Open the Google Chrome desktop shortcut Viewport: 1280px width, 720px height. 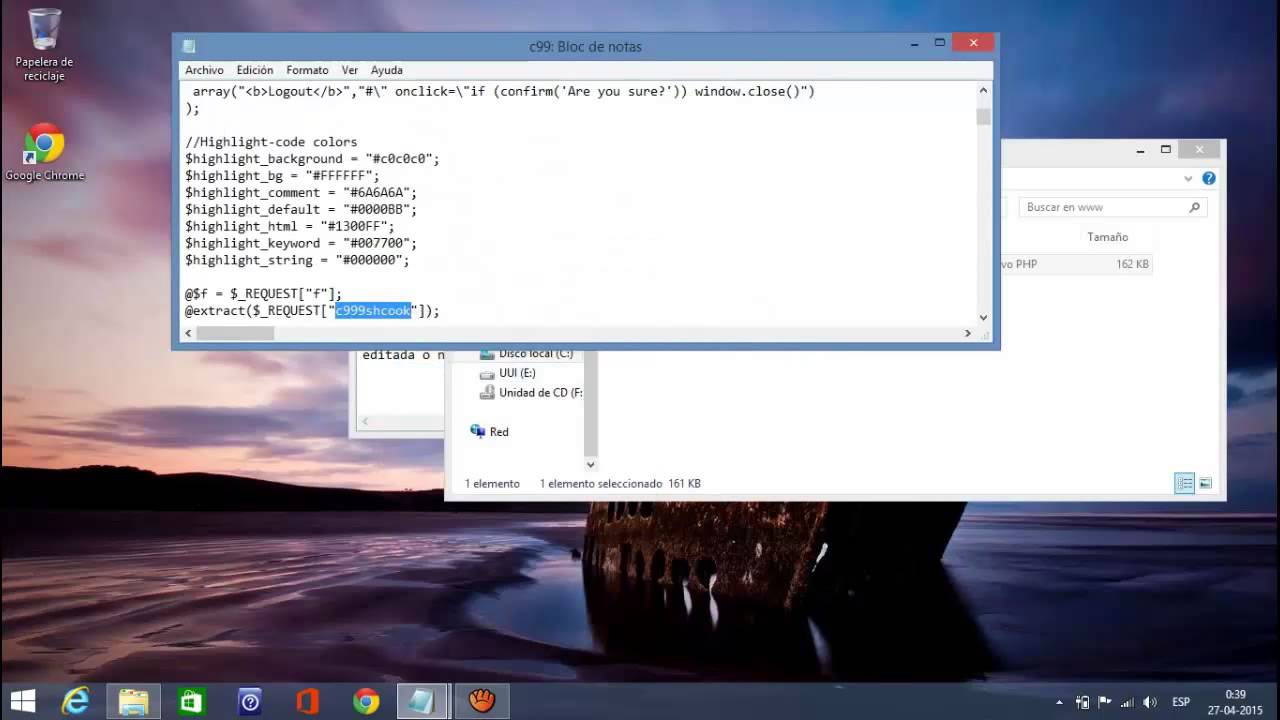pyautogui.click(x=44, y=153)
